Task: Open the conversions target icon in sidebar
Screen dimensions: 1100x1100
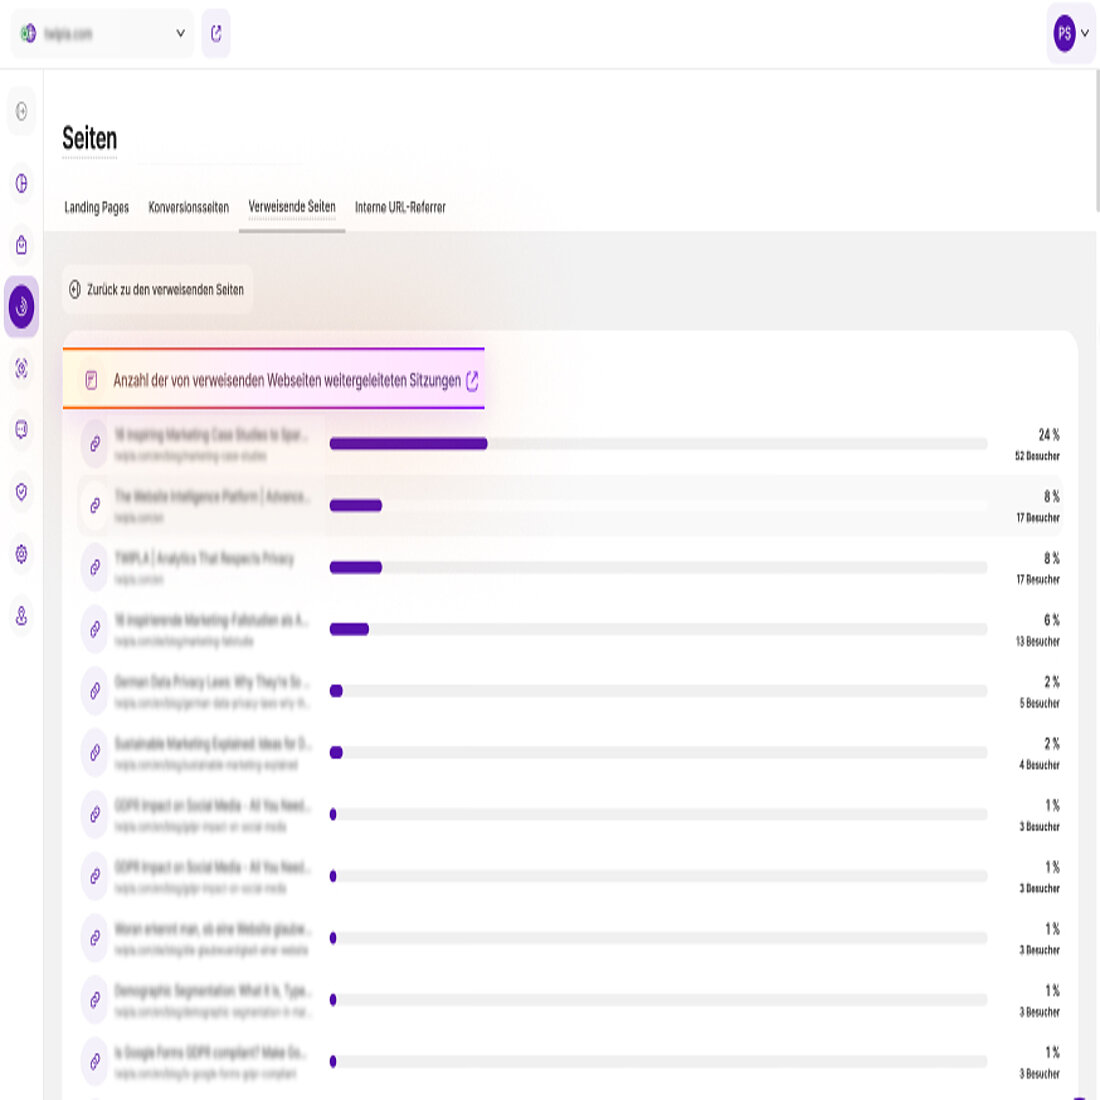Action: pos(20,368)
